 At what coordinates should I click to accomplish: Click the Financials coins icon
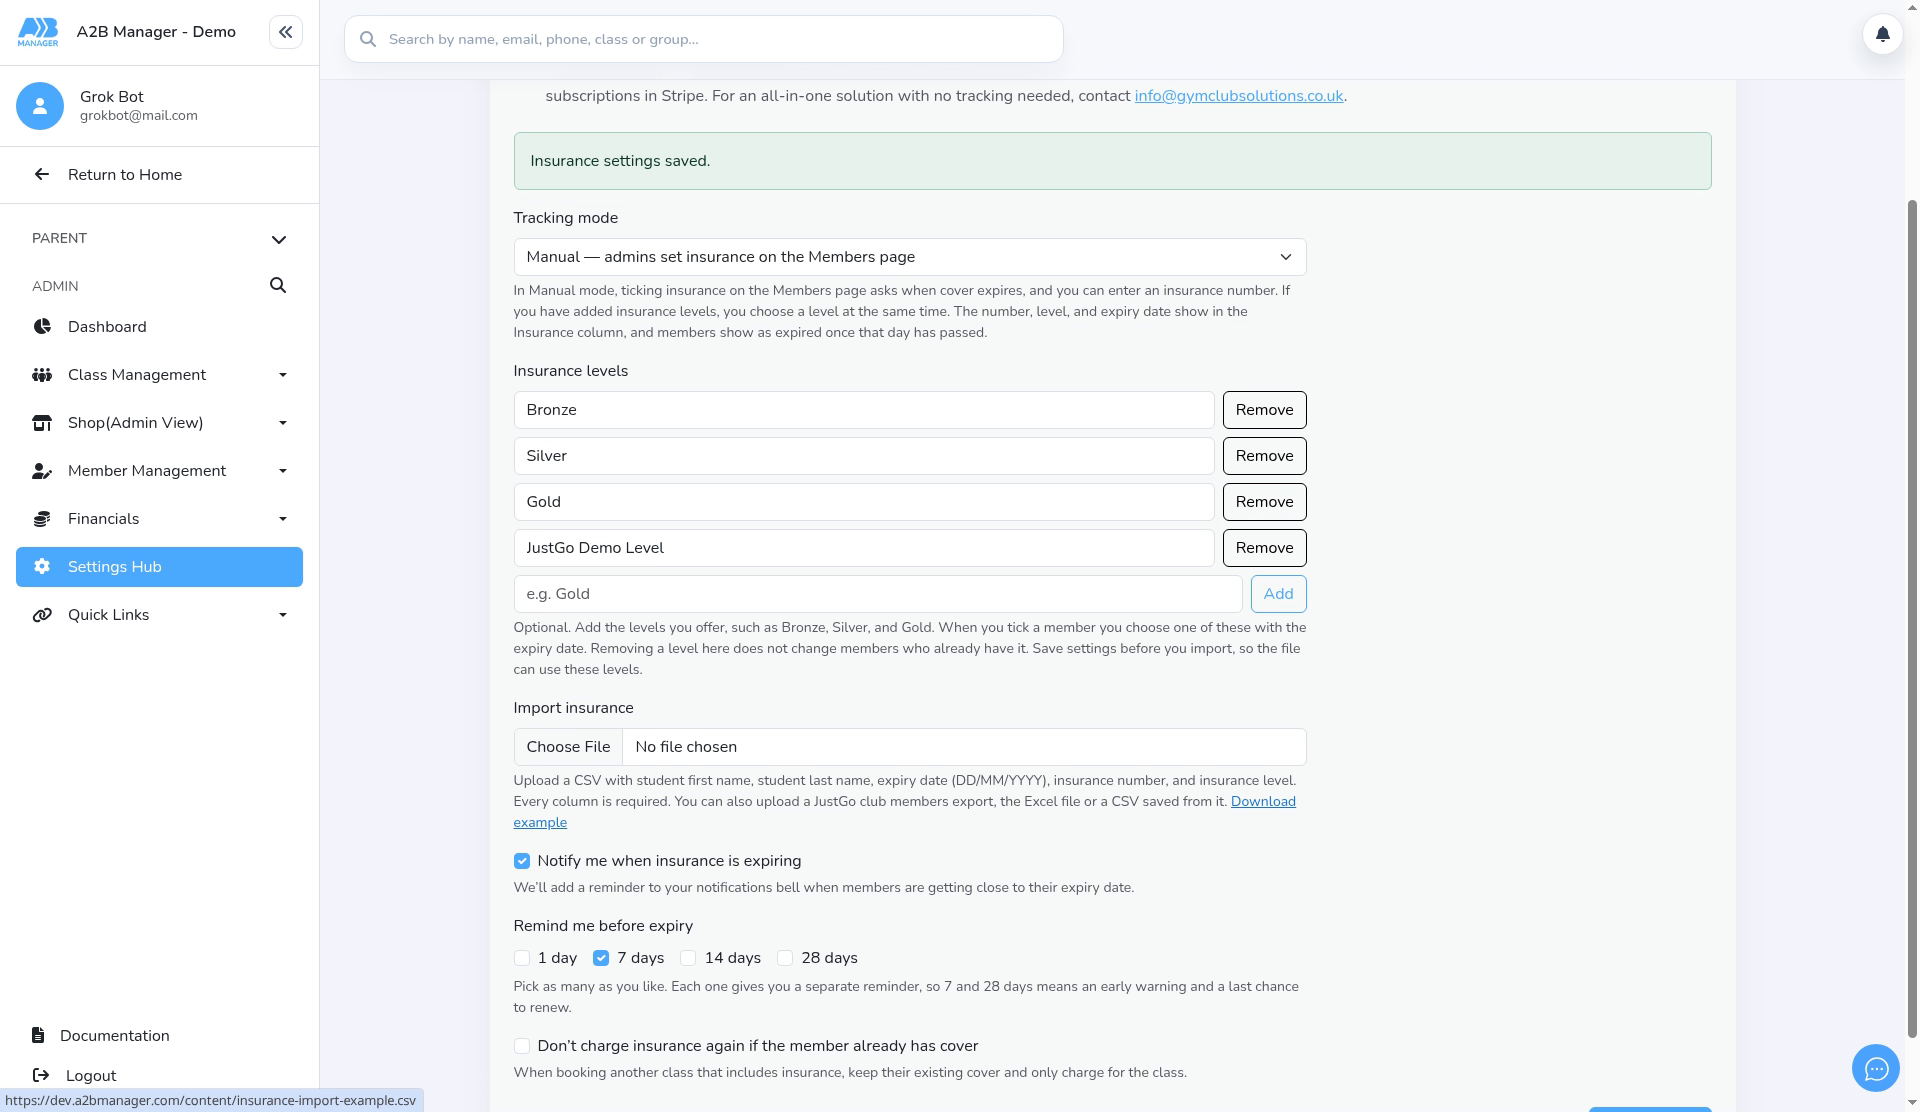(x=42, y=519)
